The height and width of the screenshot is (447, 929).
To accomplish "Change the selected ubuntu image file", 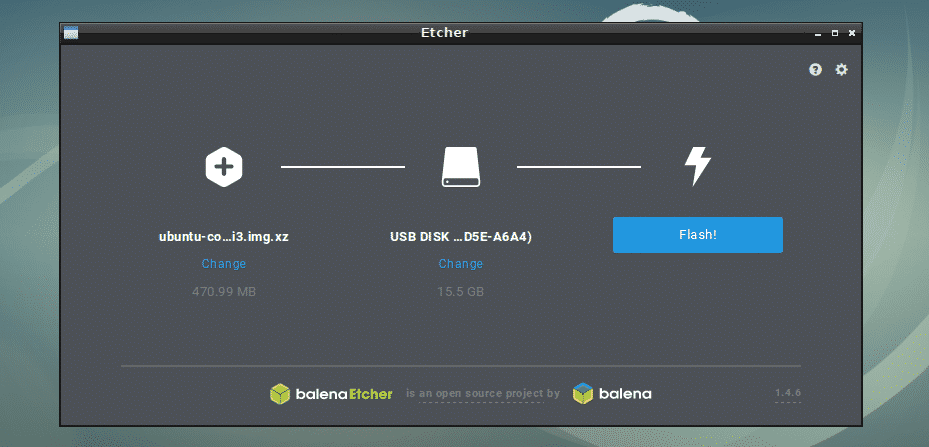I will [x=224, y=264].
